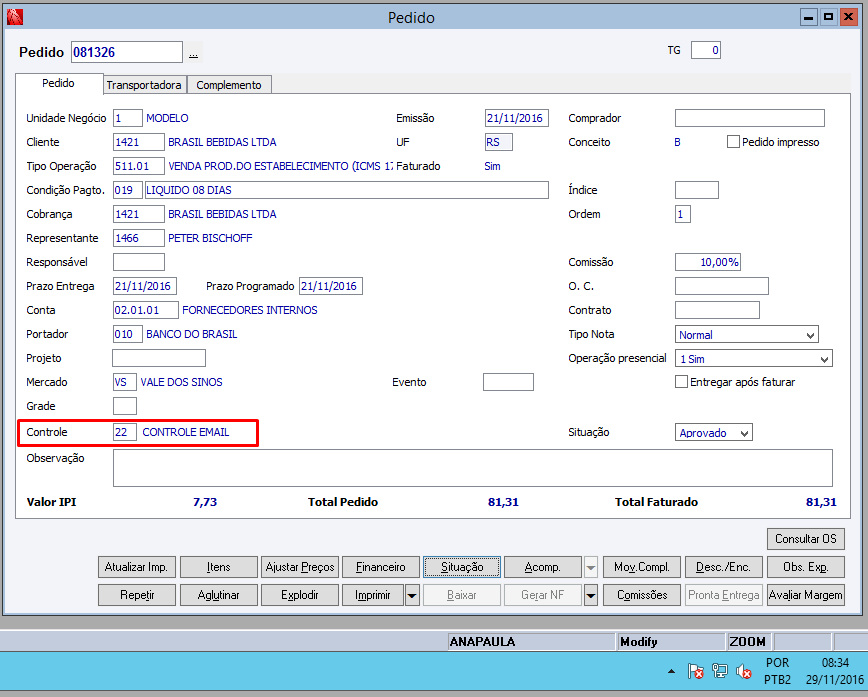Image resolution: width=868 pixels, height=697 pixels.
Task: Click the muted speaker tray icon
Action: 743,672
